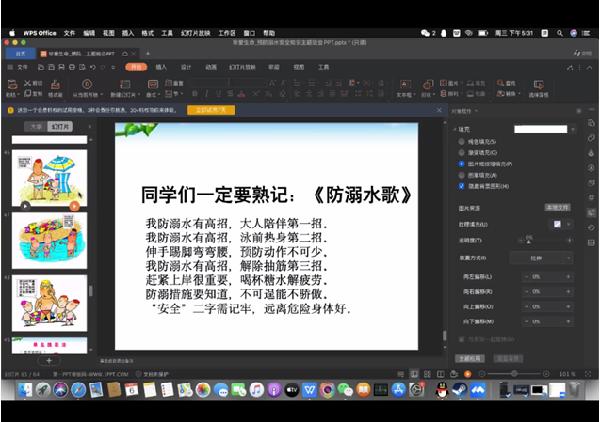Start the slideshow with 从当前开始 icon
600x422 pixels.
coord(86,86)
